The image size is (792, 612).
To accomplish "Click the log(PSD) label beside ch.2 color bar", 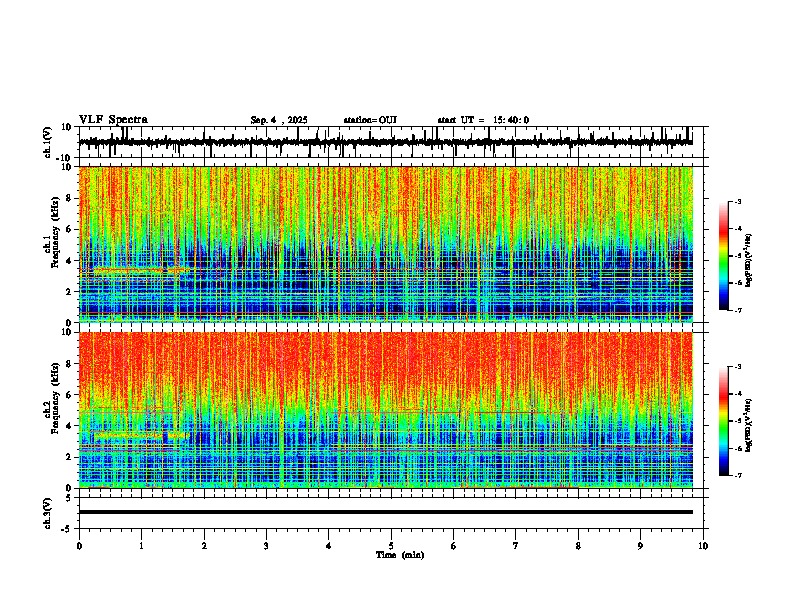I will [749, 425].
